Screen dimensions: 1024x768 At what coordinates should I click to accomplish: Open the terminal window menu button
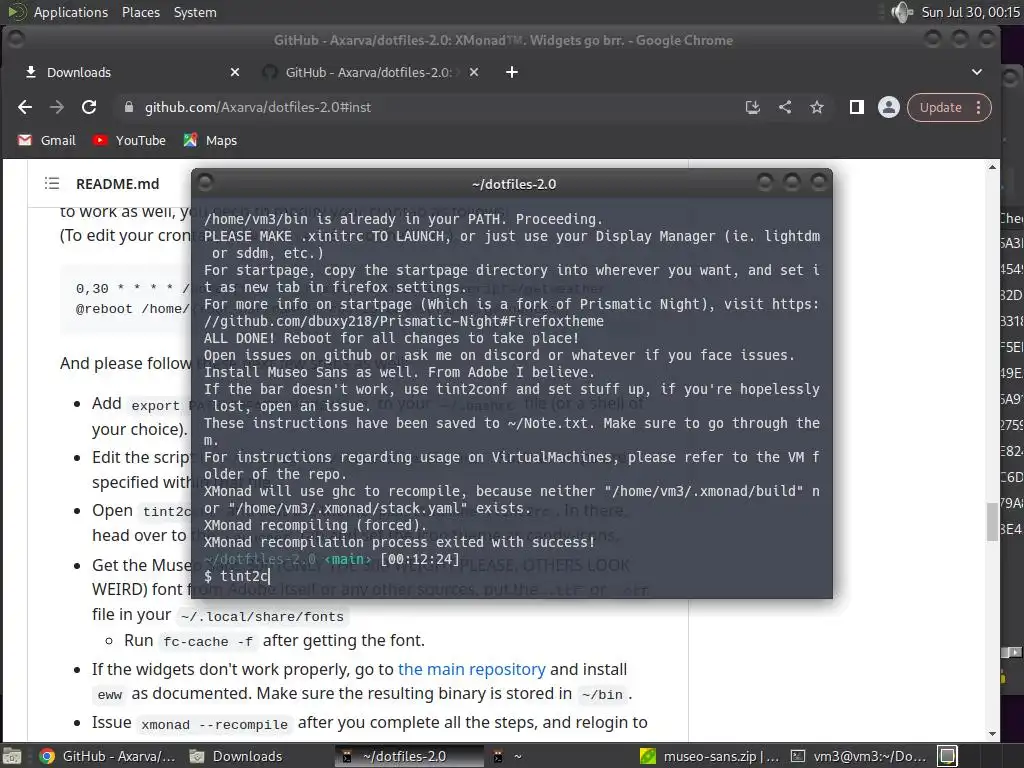tap(205, 182)
